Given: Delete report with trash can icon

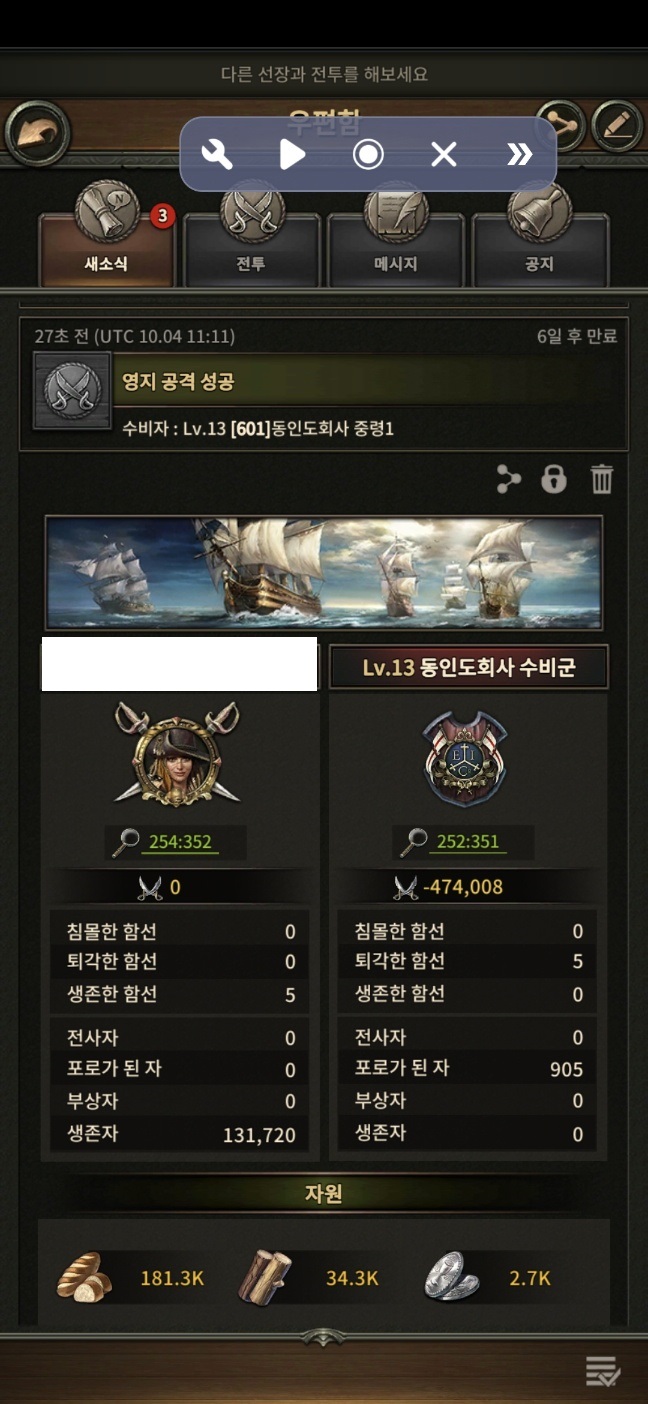Looking at the screenshot, I should pyautogui.click(x=601, y=480).
